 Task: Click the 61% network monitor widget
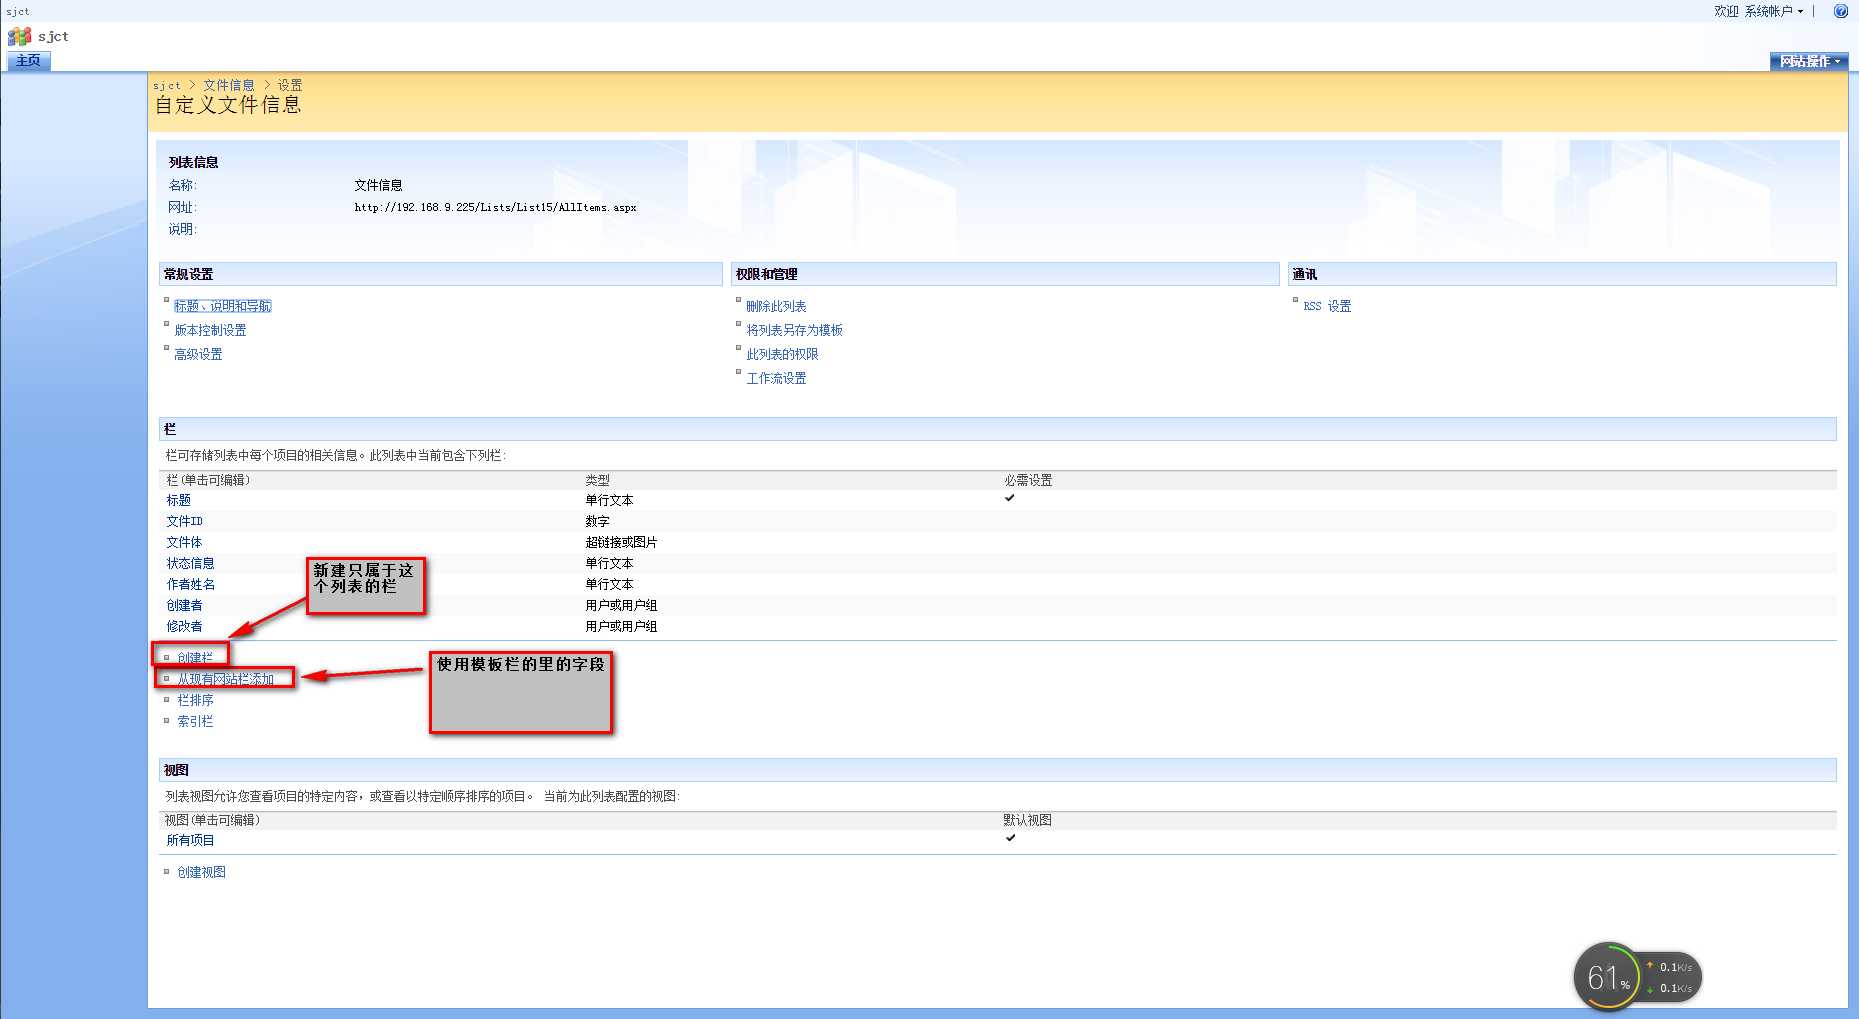(1637, 976)
